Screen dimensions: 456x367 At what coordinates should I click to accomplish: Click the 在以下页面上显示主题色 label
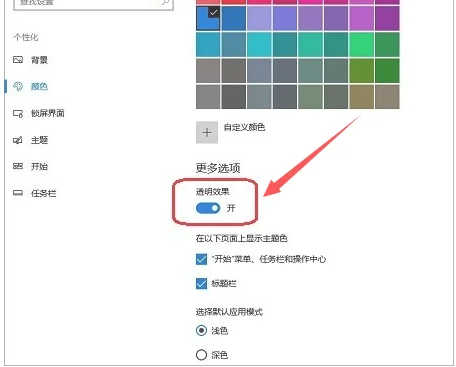[x=242, y=238]
